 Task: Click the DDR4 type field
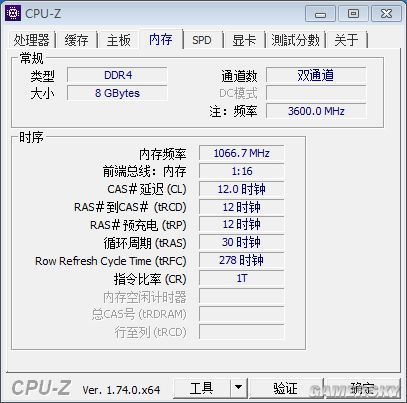click(x=117, y=75)
